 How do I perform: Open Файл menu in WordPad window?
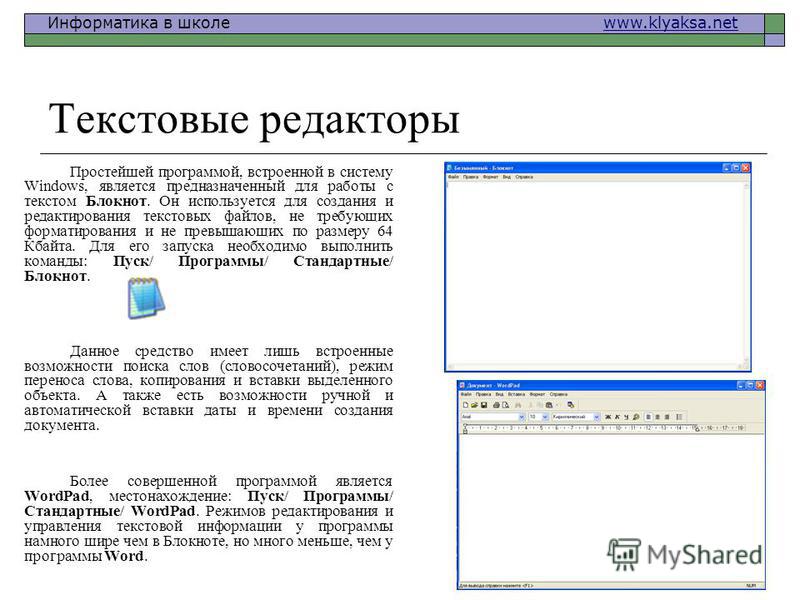point(466,394)
